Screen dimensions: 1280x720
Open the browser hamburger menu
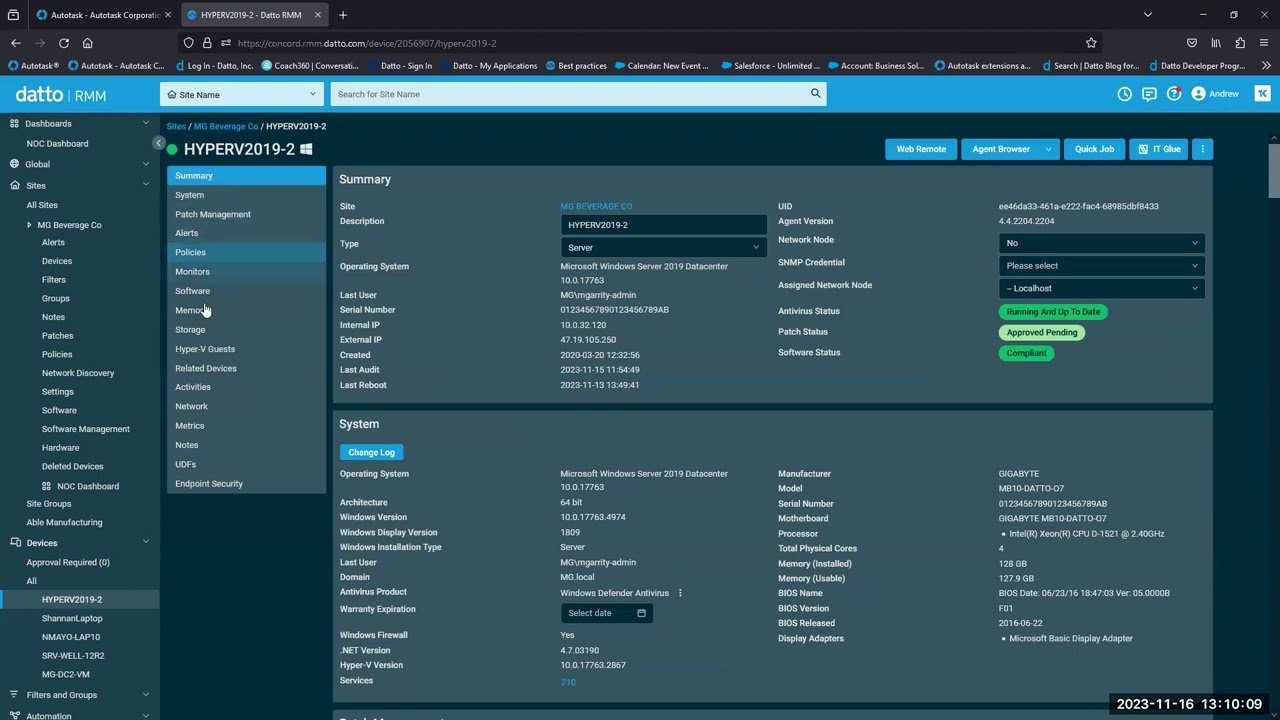click(x=1264, y=43)
